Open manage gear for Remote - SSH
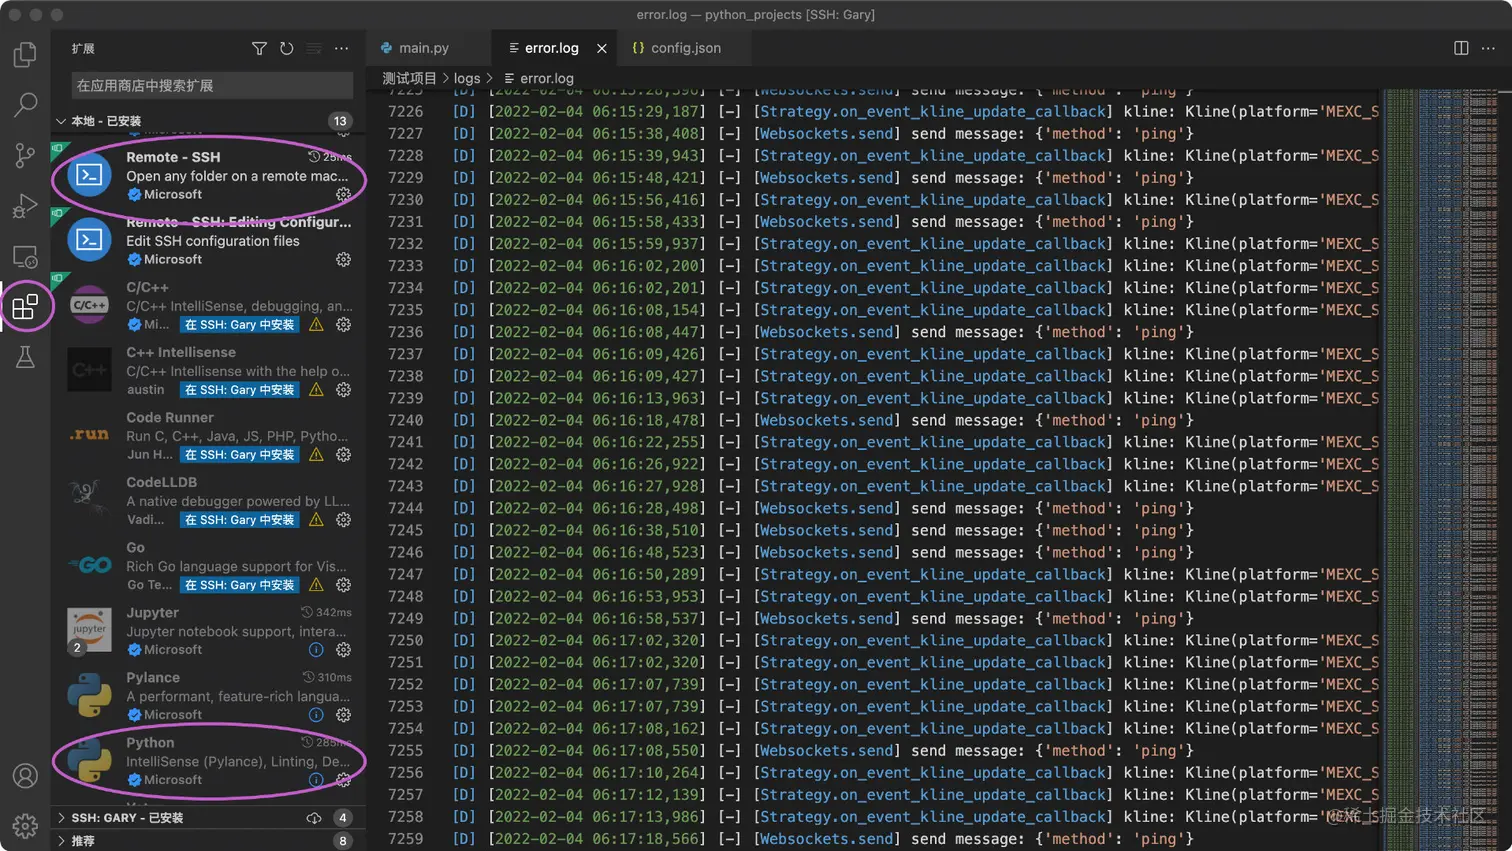This screenshot has height=851, width=1512. [x=343, y=195]
